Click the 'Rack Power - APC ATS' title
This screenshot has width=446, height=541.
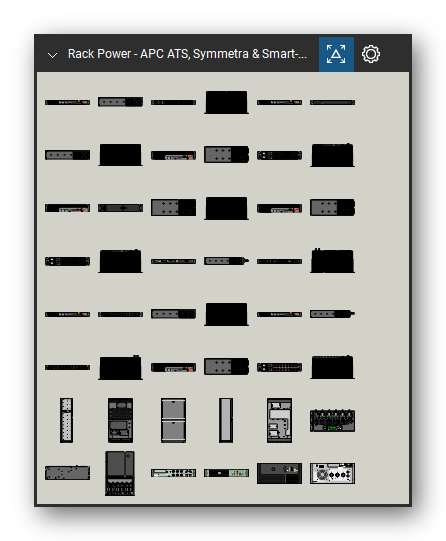187,54
